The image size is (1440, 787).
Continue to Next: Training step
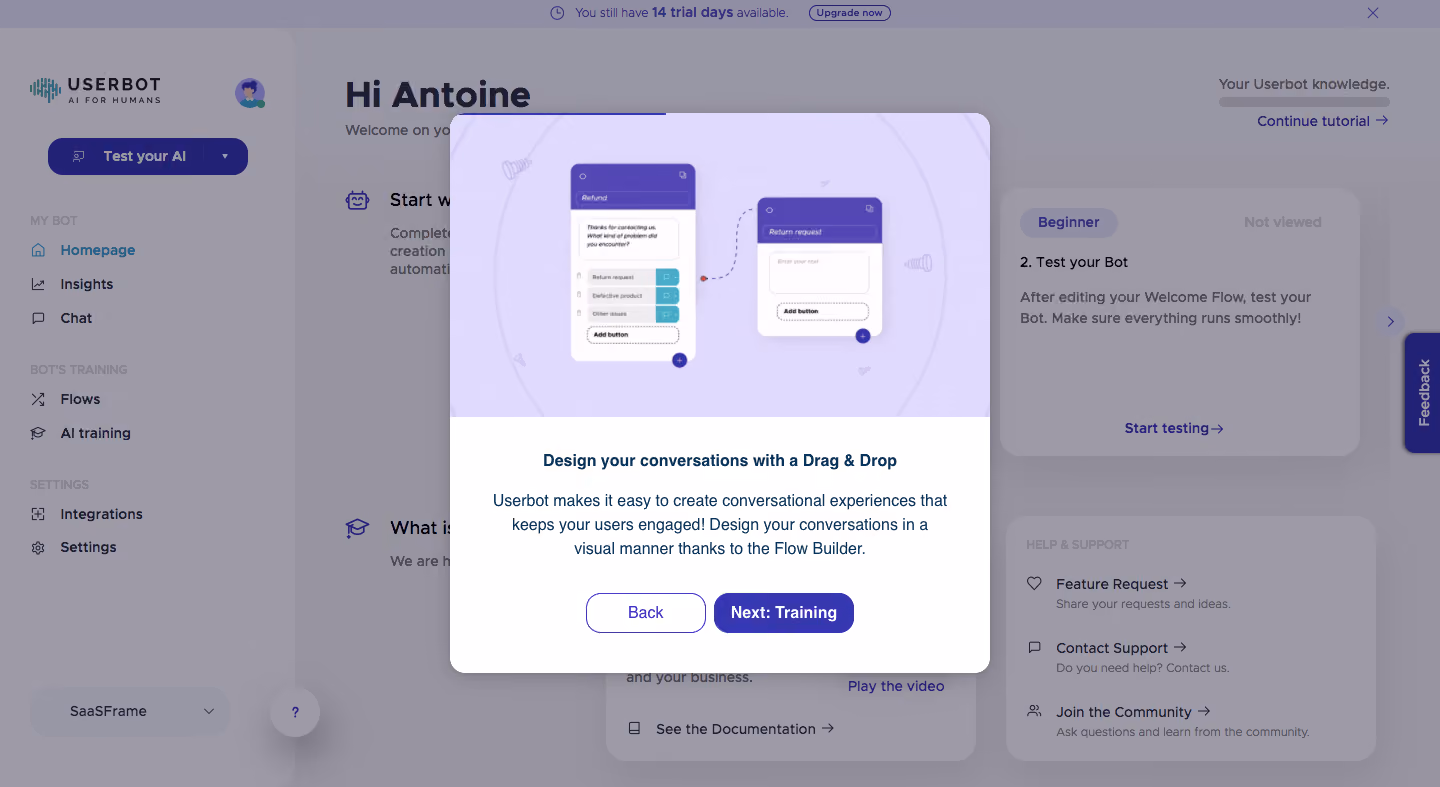pos(784,613)
